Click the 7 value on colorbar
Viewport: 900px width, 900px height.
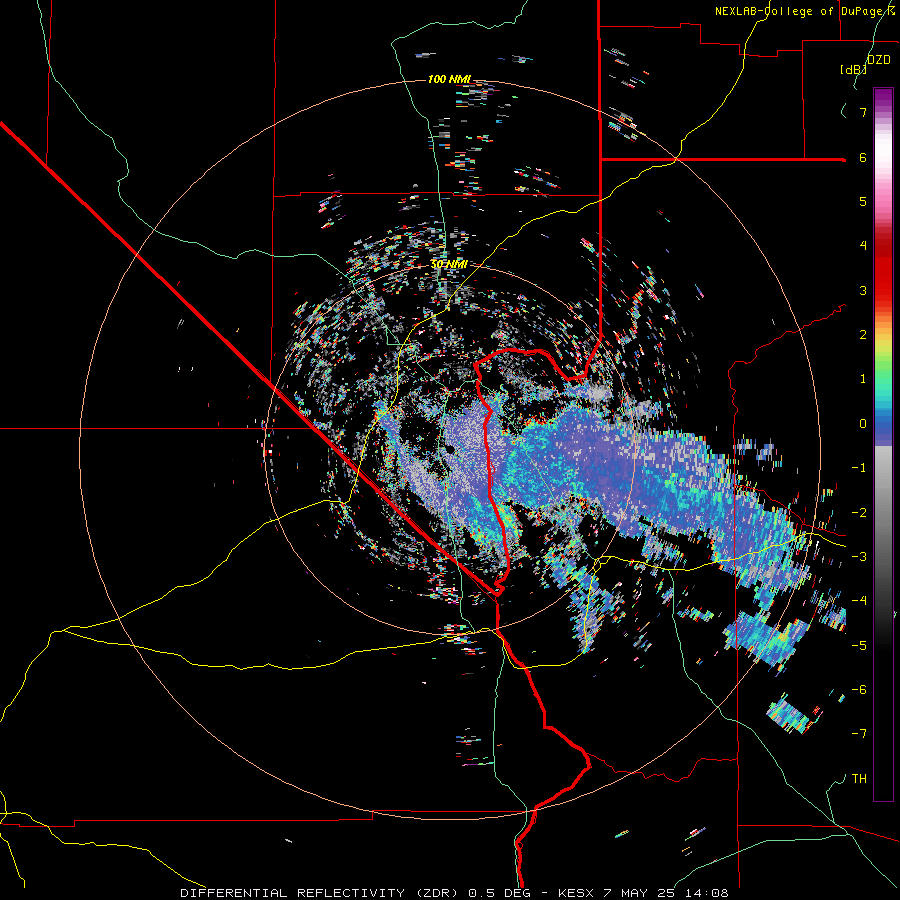click(863, 112)
